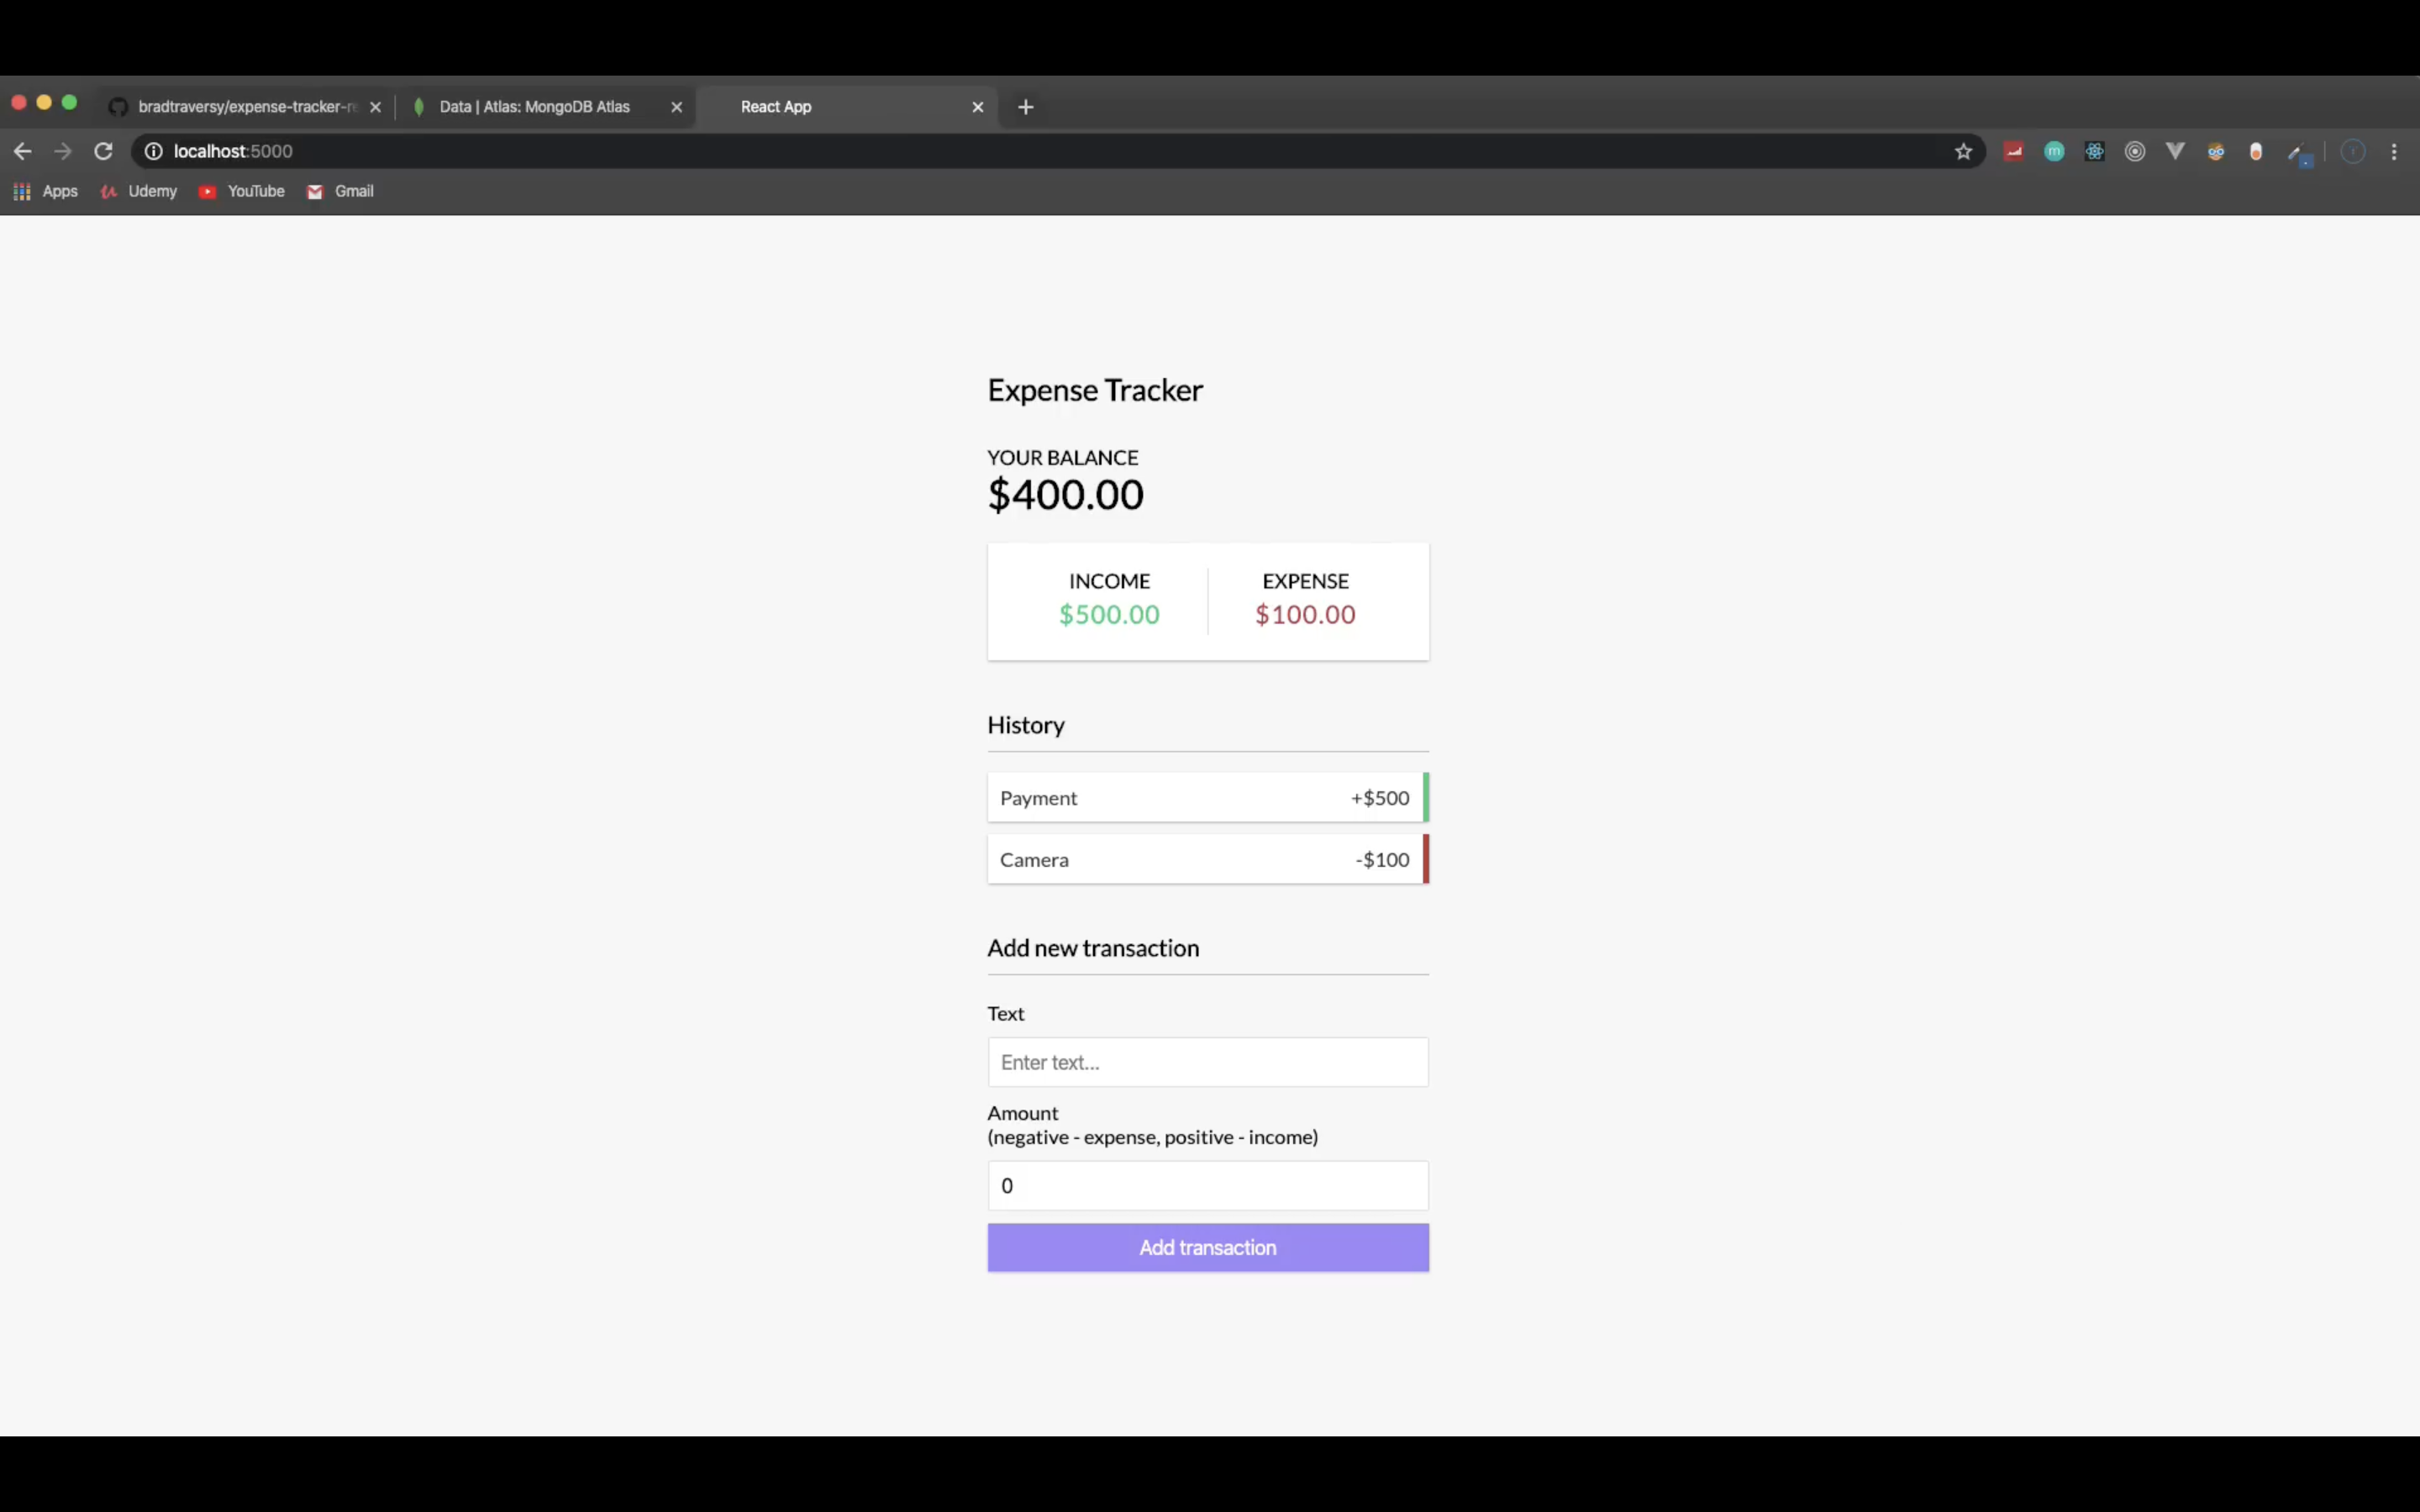Click the site info icon in address bar
Screen dimensions: 2420x1512
[x=153, y=151]
